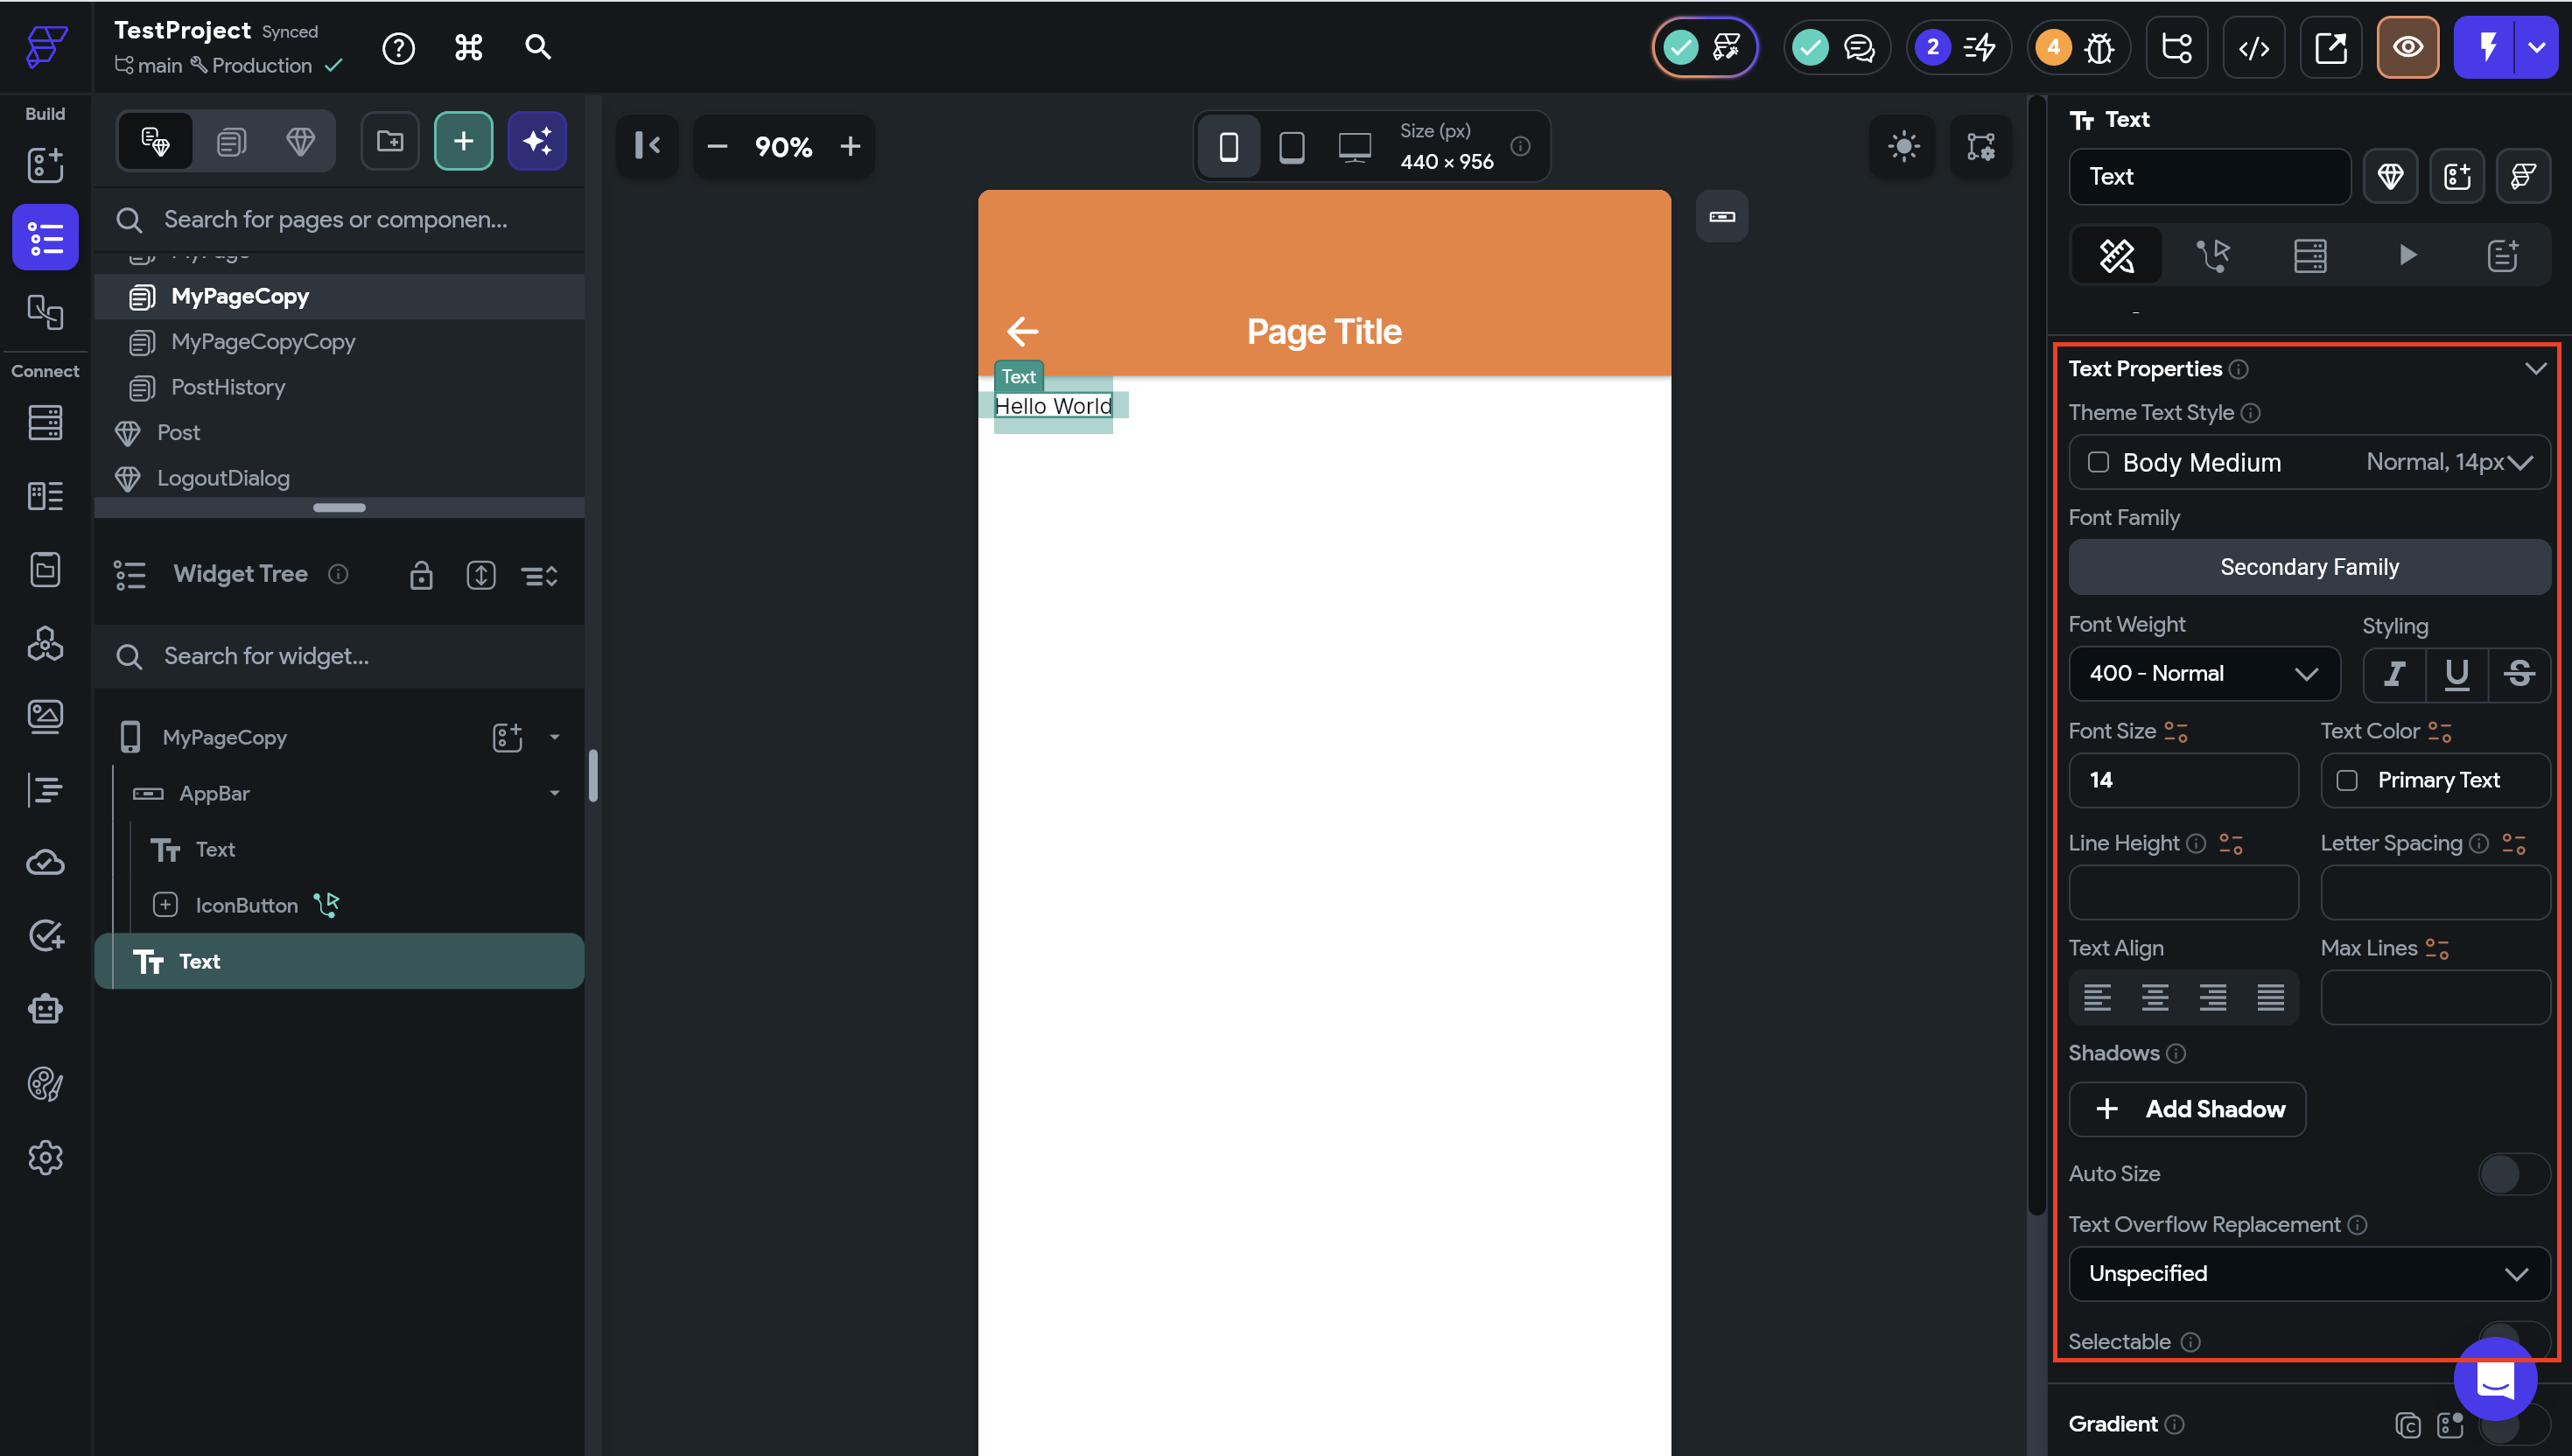This screenshot has width=2572, height=1456.
Task: Click the Theme Settings palette sidebar icon
Action: [45, 1083]
